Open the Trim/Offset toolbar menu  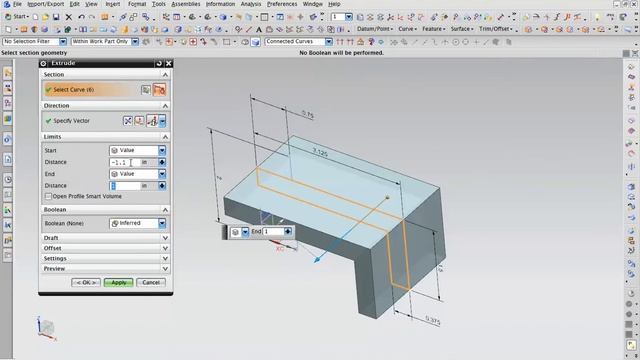click(496, 29)
